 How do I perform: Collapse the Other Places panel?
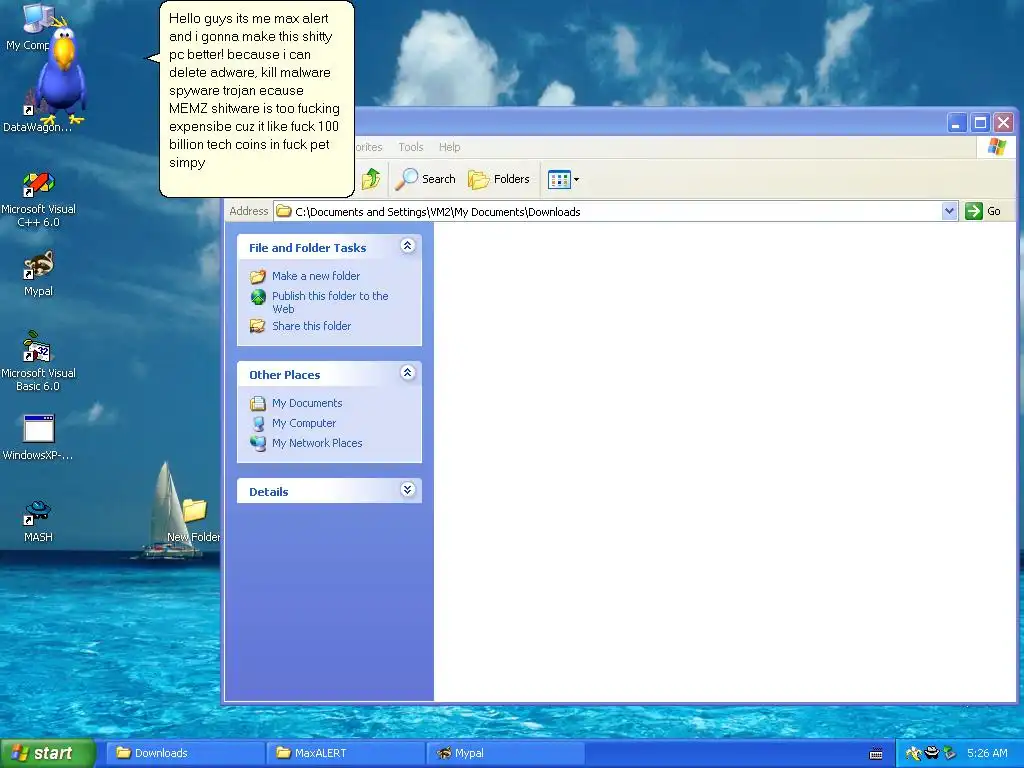click(x=408, y=373)
